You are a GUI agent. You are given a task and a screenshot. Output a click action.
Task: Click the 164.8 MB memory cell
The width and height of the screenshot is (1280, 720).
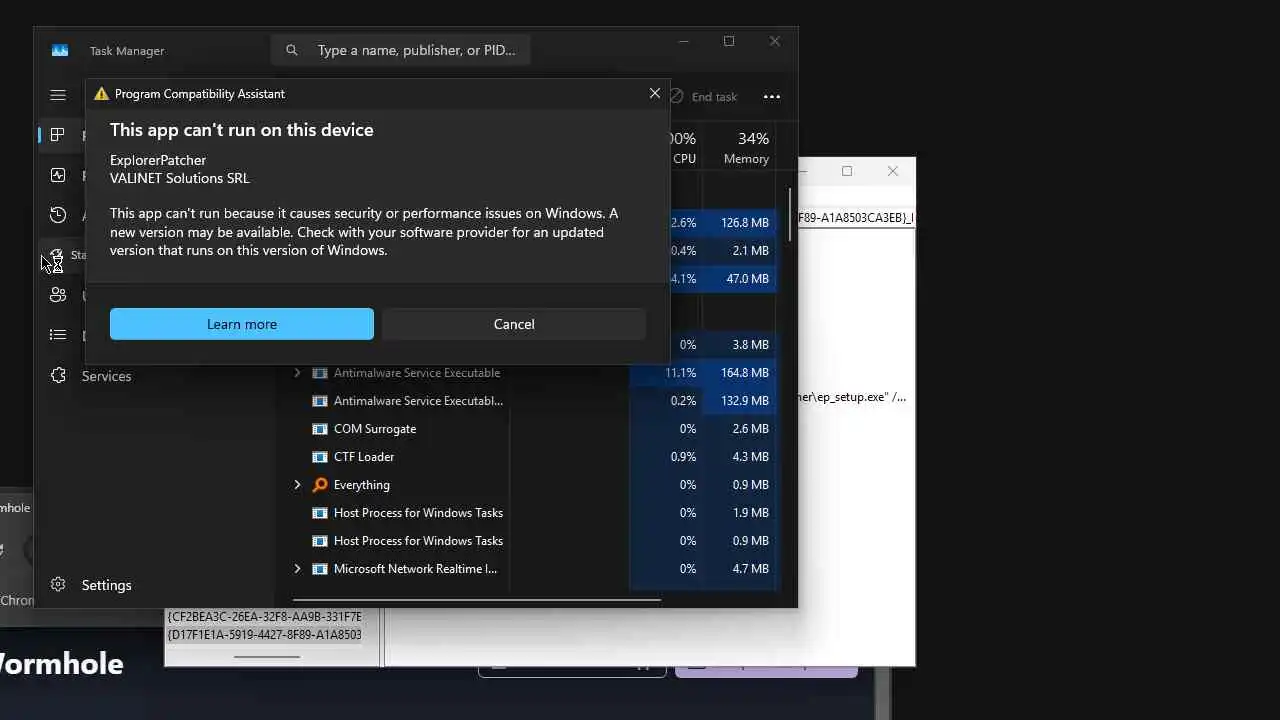[x=739, y=373]
